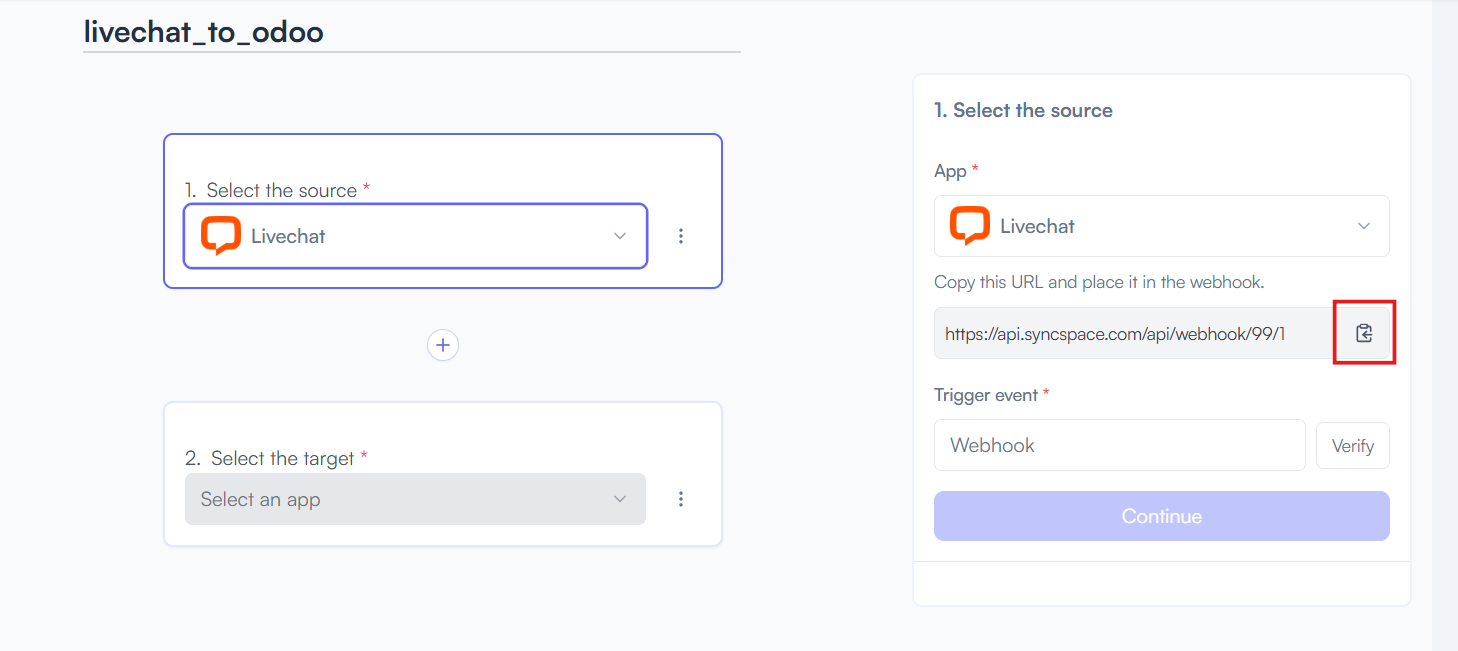Open the 'Select an app' target dropdown
This screenshot has width=1458, height=651.
[x=415, y=499]
